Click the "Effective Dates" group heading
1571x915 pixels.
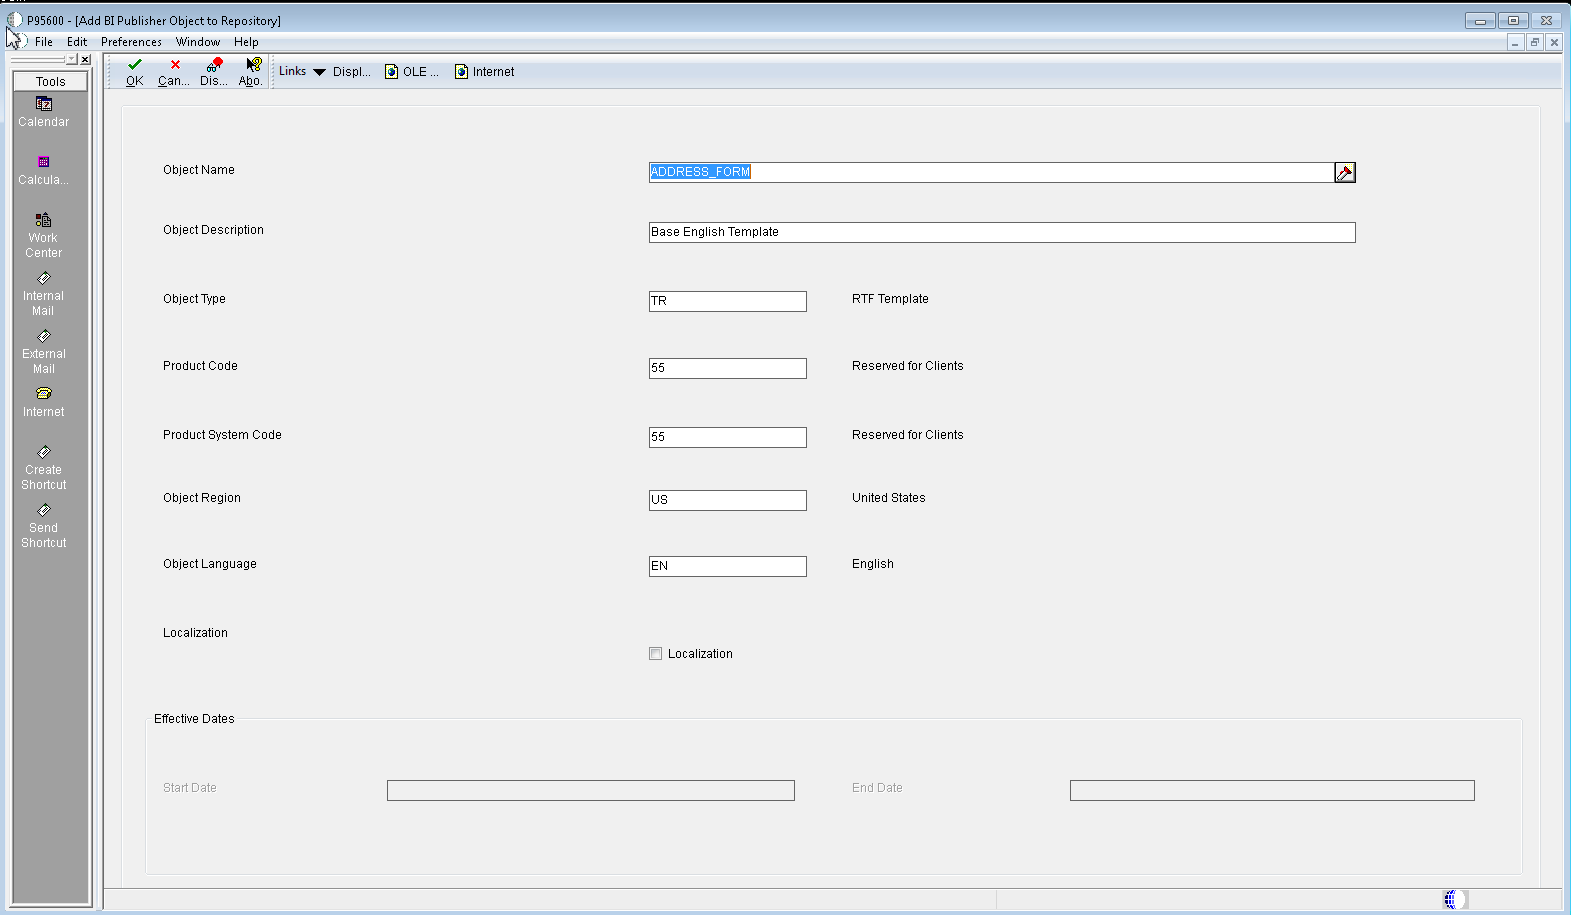point(194,719)
